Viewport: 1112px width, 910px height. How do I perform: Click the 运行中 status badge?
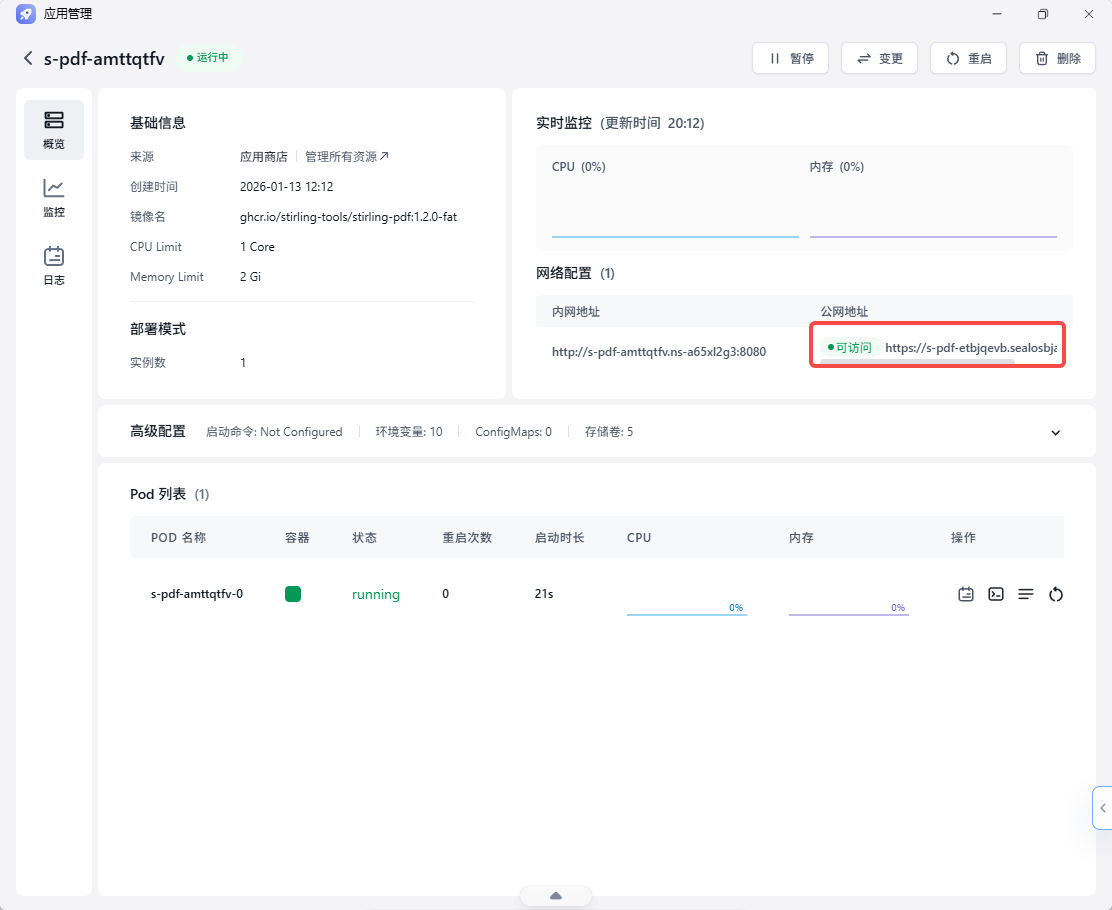pos(208,57)
